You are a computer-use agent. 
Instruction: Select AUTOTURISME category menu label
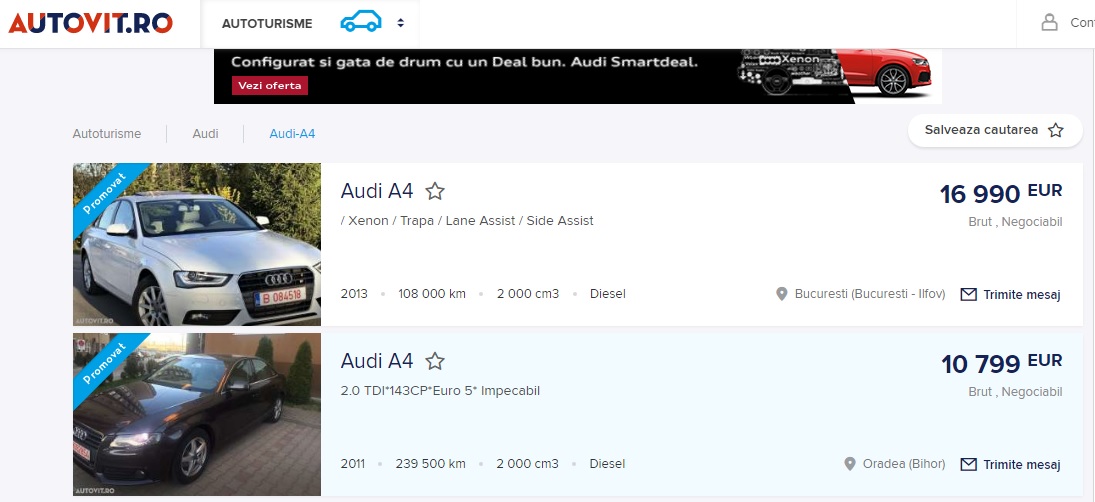(x=267, y=23)
